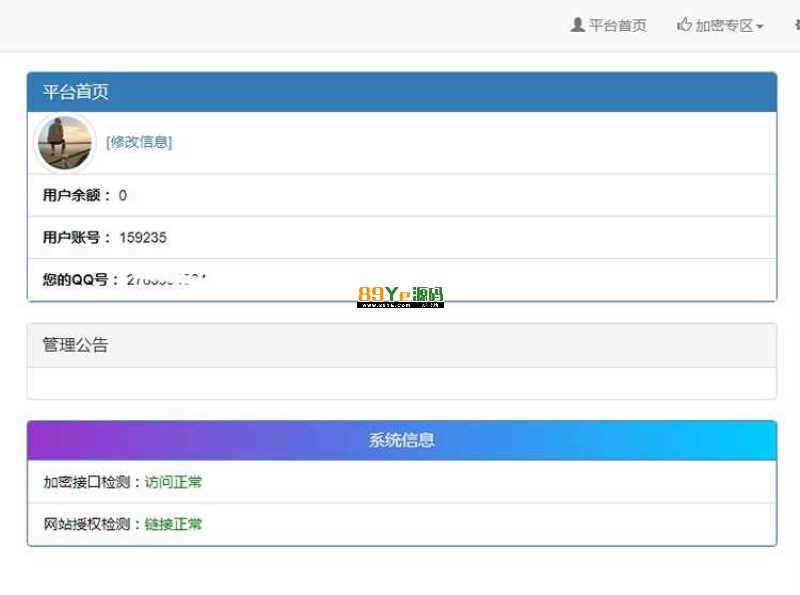Select the 用户余额 balance value 0
This screenshot has width=800, height=595.
123,196
